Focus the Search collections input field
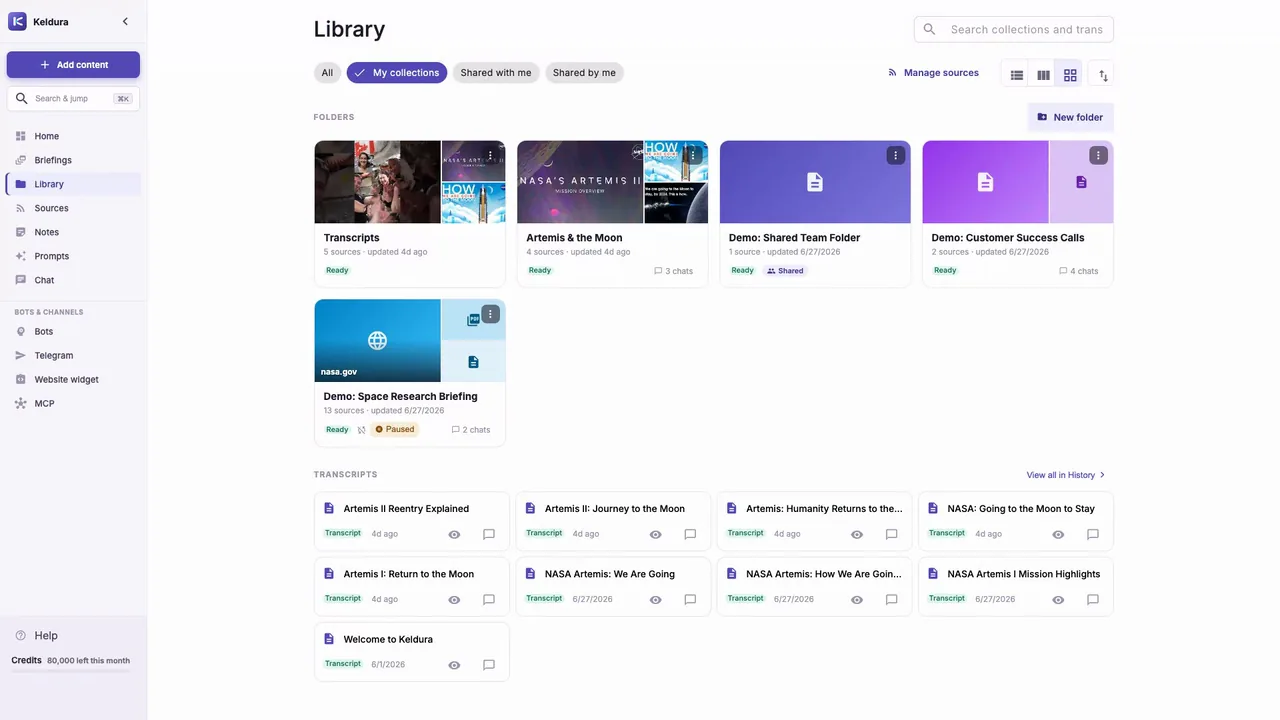 (x=1014, y=29)
